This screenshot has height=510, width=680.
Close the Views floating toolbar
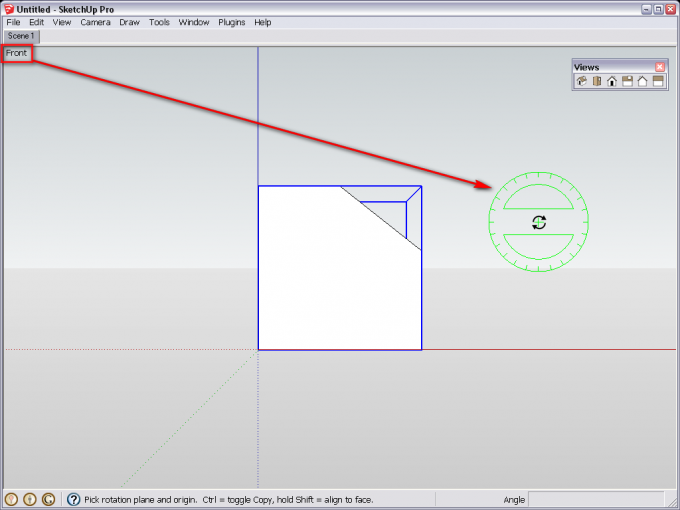[x=660, y=67]
